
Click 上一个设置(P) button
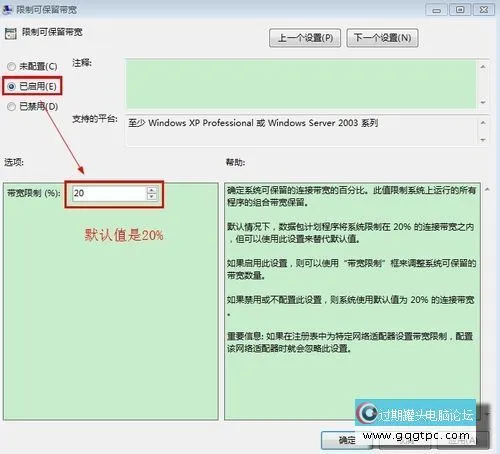tap(305, 38)
